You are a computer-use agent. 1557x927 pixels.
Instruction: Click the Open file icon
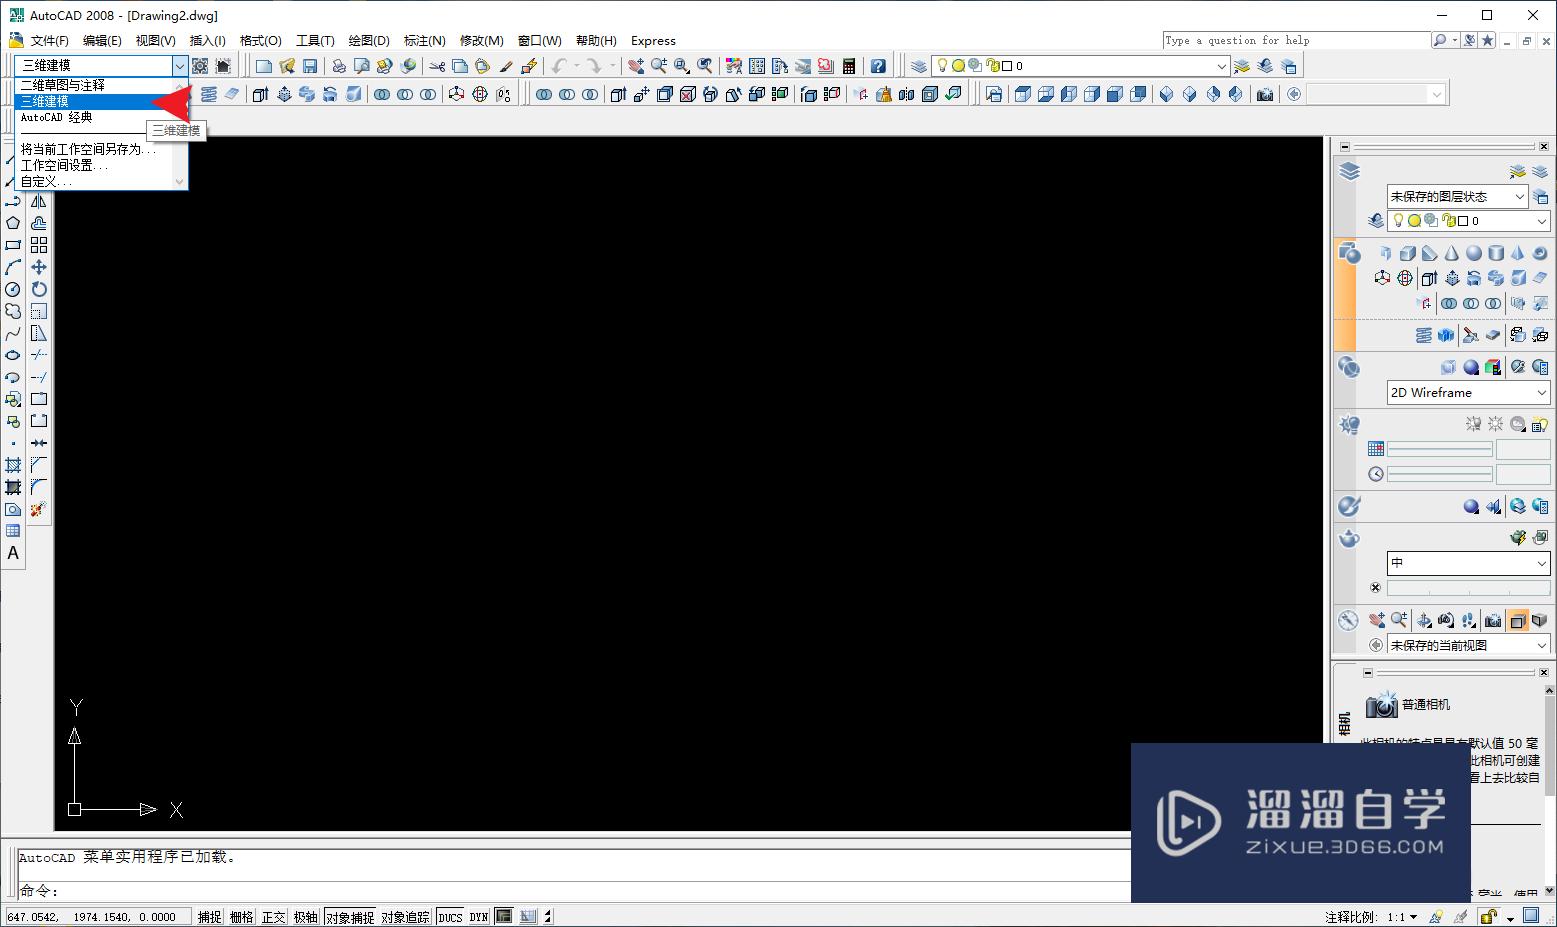pos(287,66)
